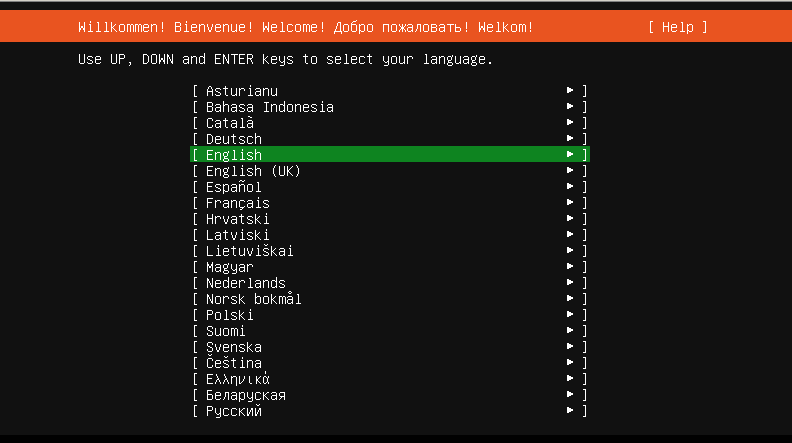
Task: Select the Català language row
Action: pyautogui.click(x=230, y=123)
